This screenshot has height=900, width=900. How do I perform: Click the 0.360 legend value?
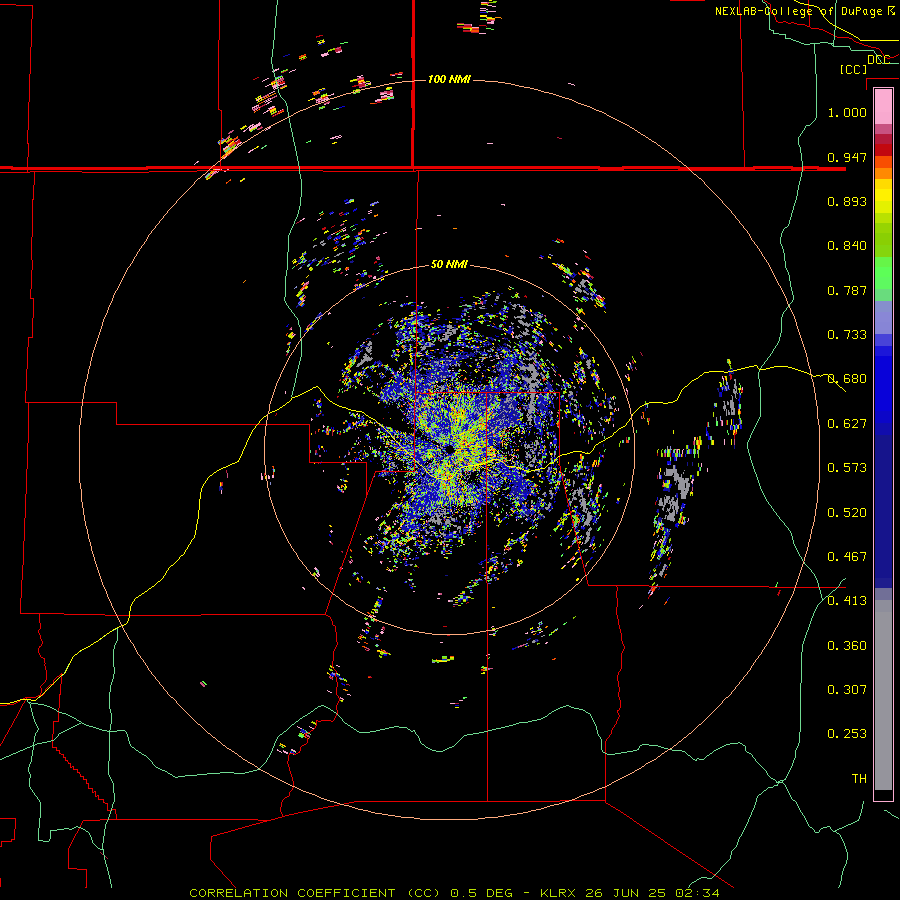coord(847,645)
